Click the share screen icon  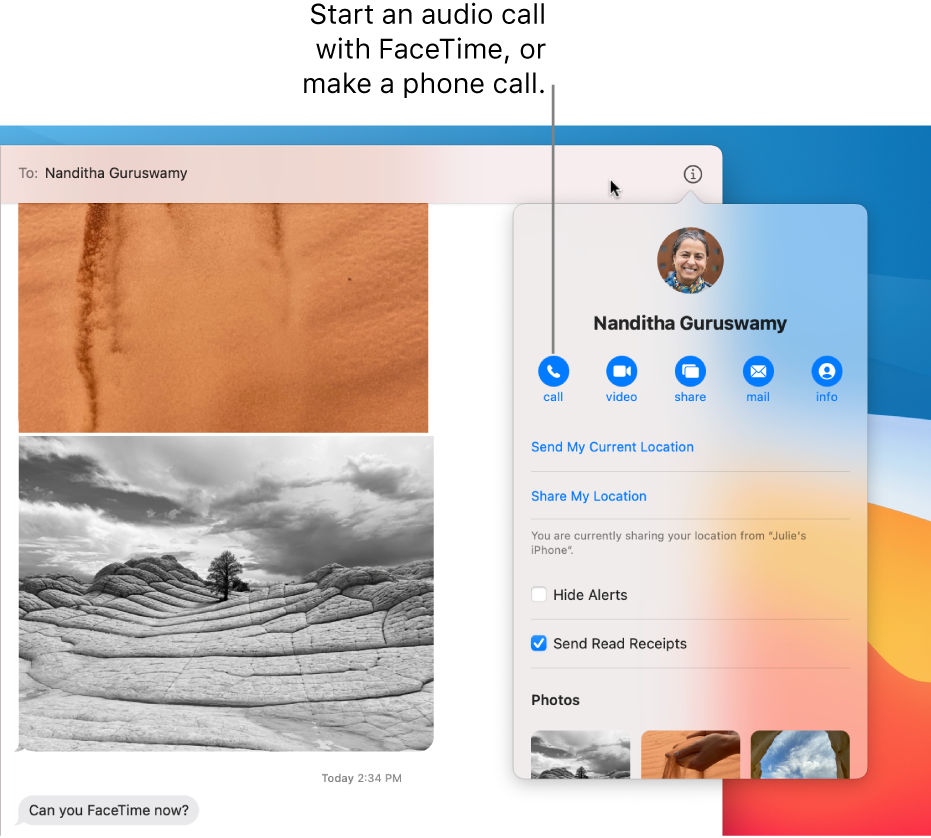pos(690,372)
